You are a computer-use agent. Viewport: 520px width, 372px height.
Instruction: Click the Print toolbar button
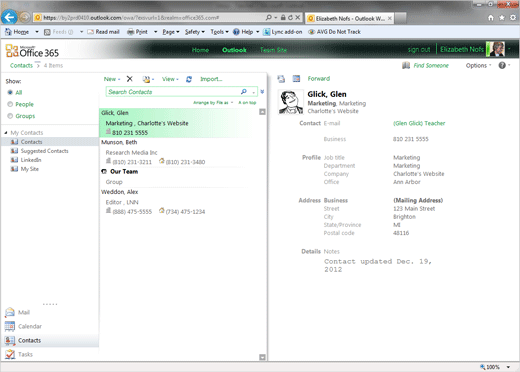pos(137,32)
